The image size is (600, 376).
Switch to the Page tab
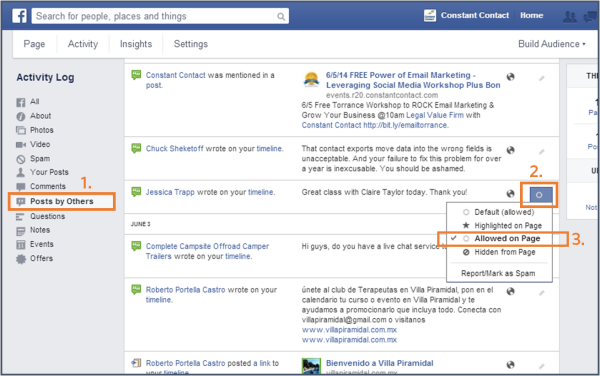tap(34, 44)
